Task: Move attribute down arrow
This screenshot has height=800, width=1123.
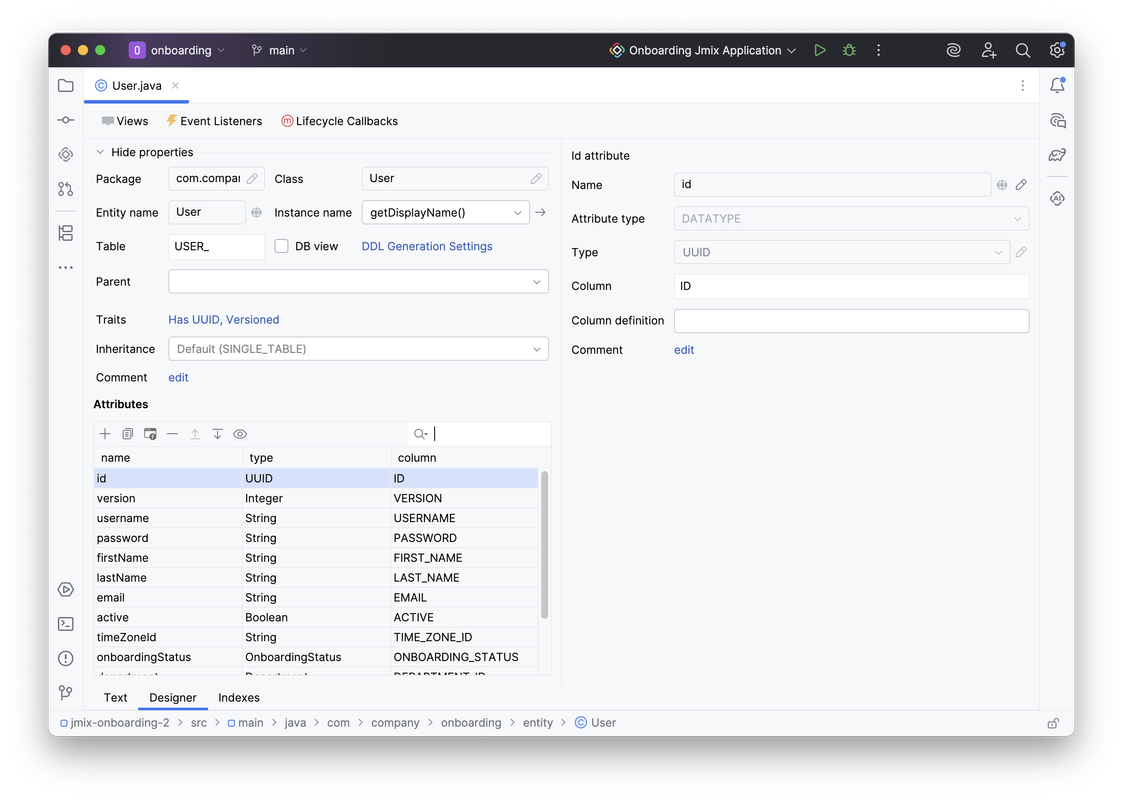Action: (x=217, y=434)
